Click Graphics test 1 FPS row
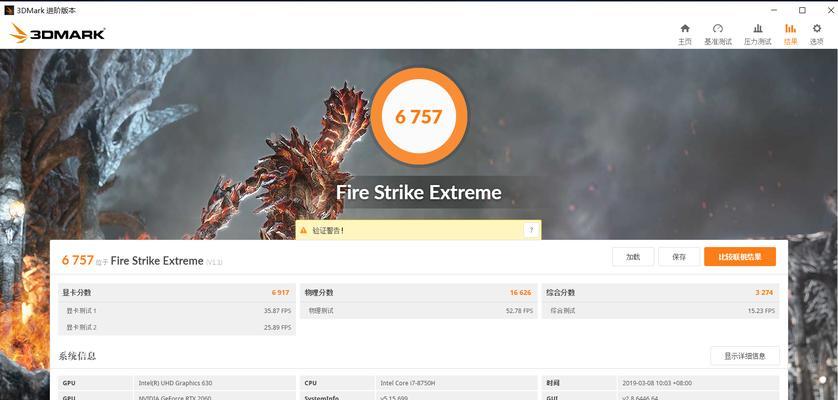Screen dimensions: 838x400 click(176, 310)
